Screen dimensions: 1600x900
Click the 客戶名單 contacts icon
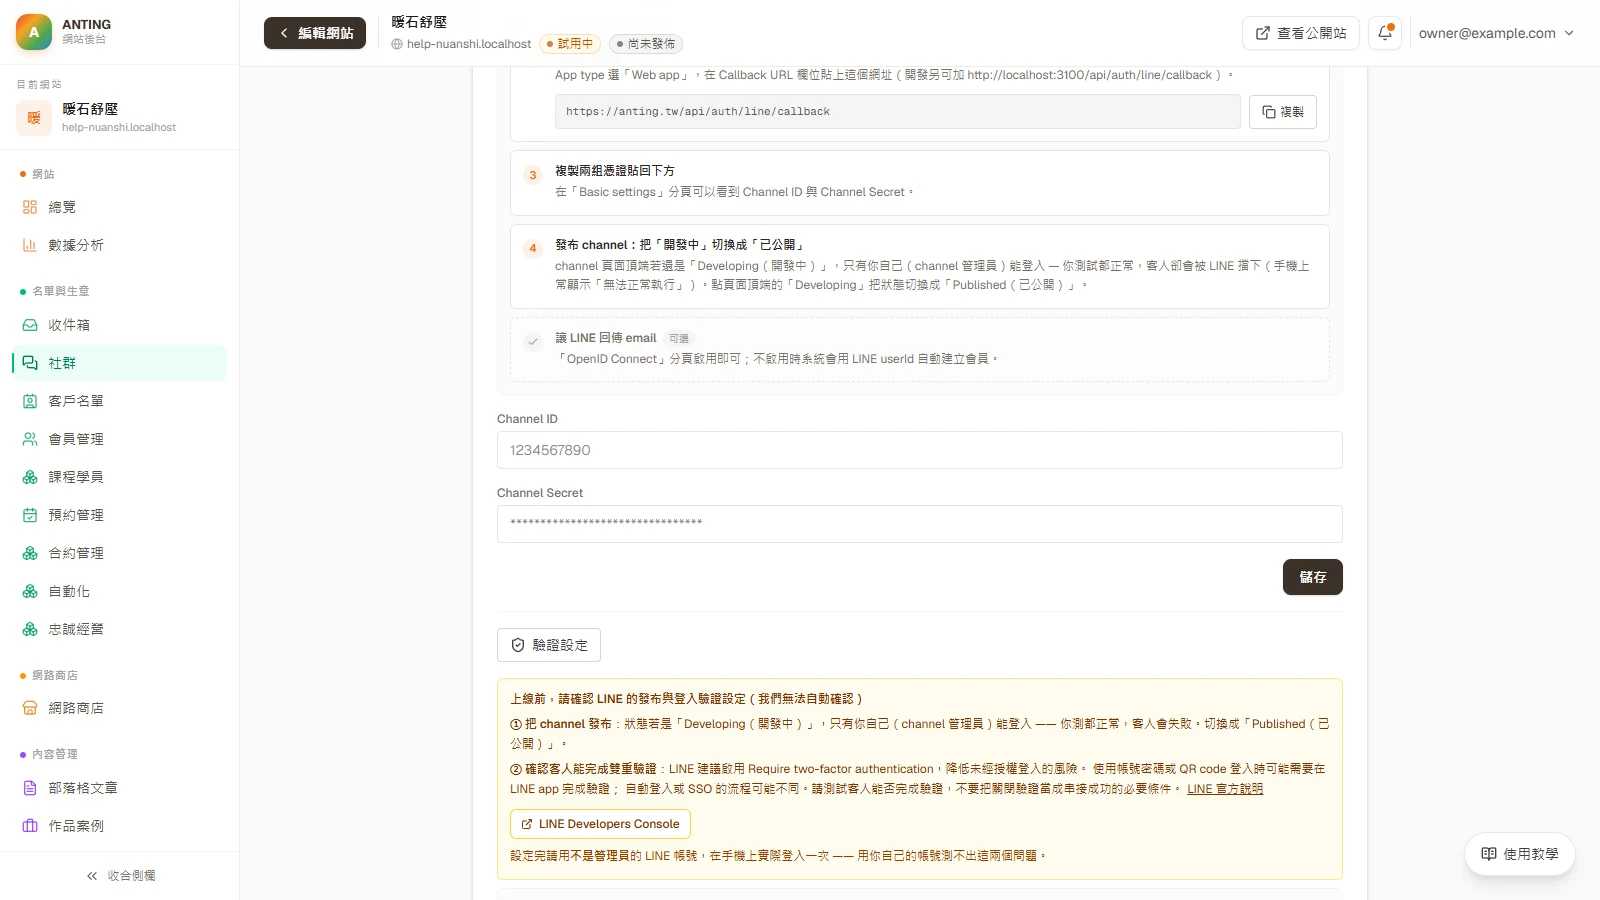(x=30, y=401)
